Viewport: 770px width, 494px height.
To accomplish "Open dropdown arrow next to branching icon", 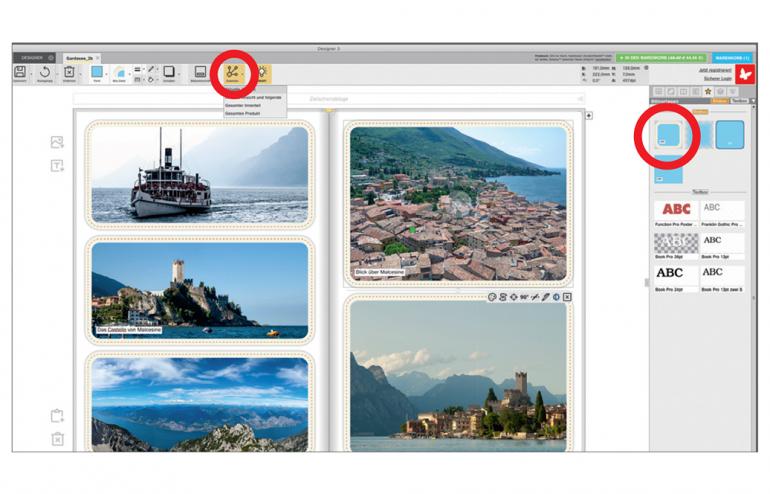I will 243,75.
